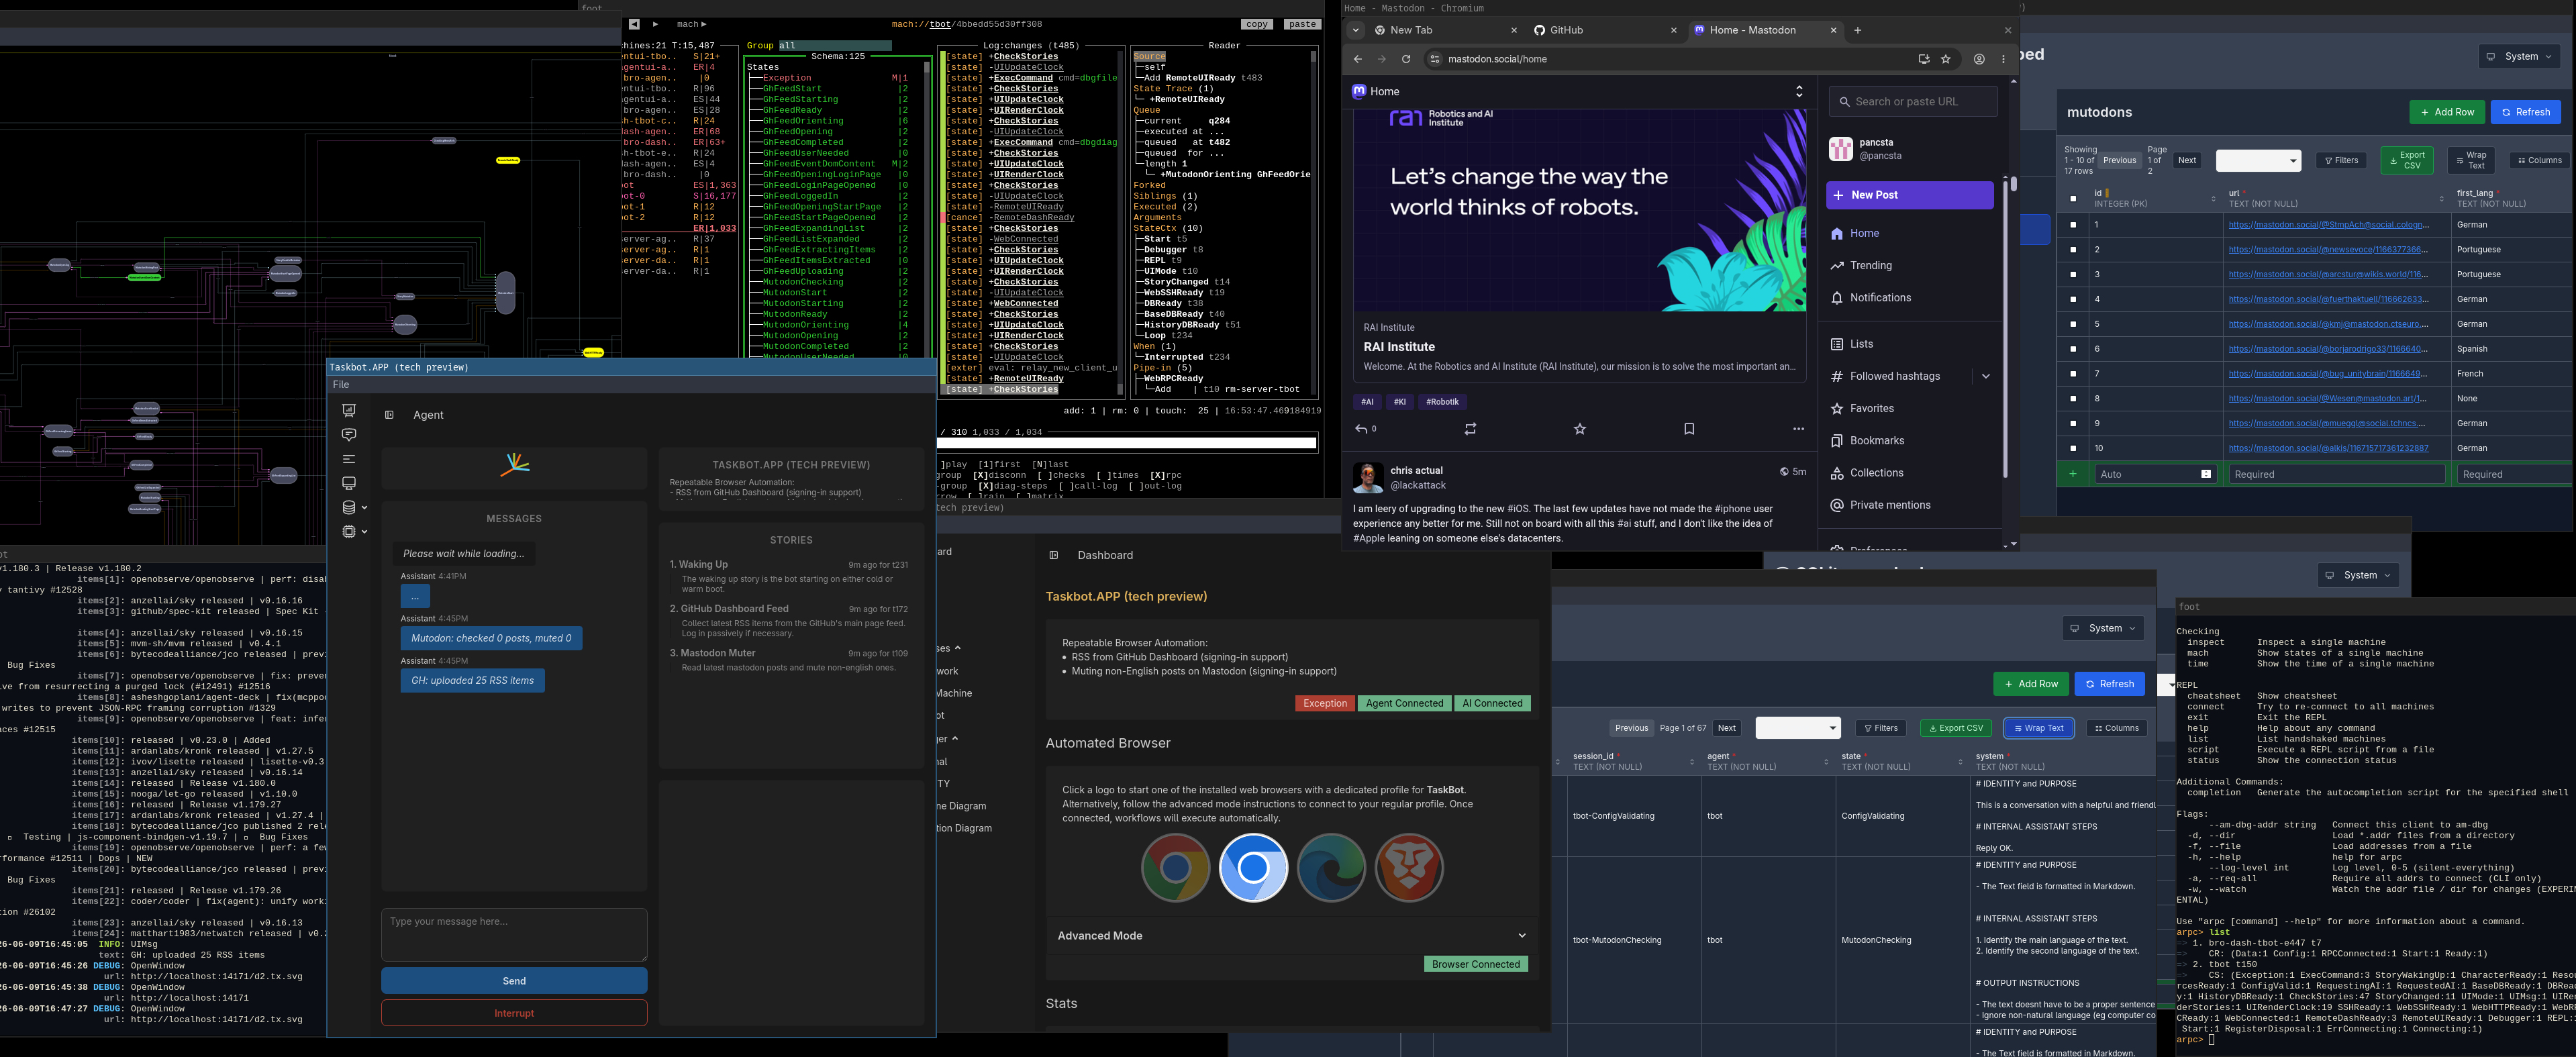Click the New Post button in Mastodon
The image size is (2576, 1057).
point(1910,195)
